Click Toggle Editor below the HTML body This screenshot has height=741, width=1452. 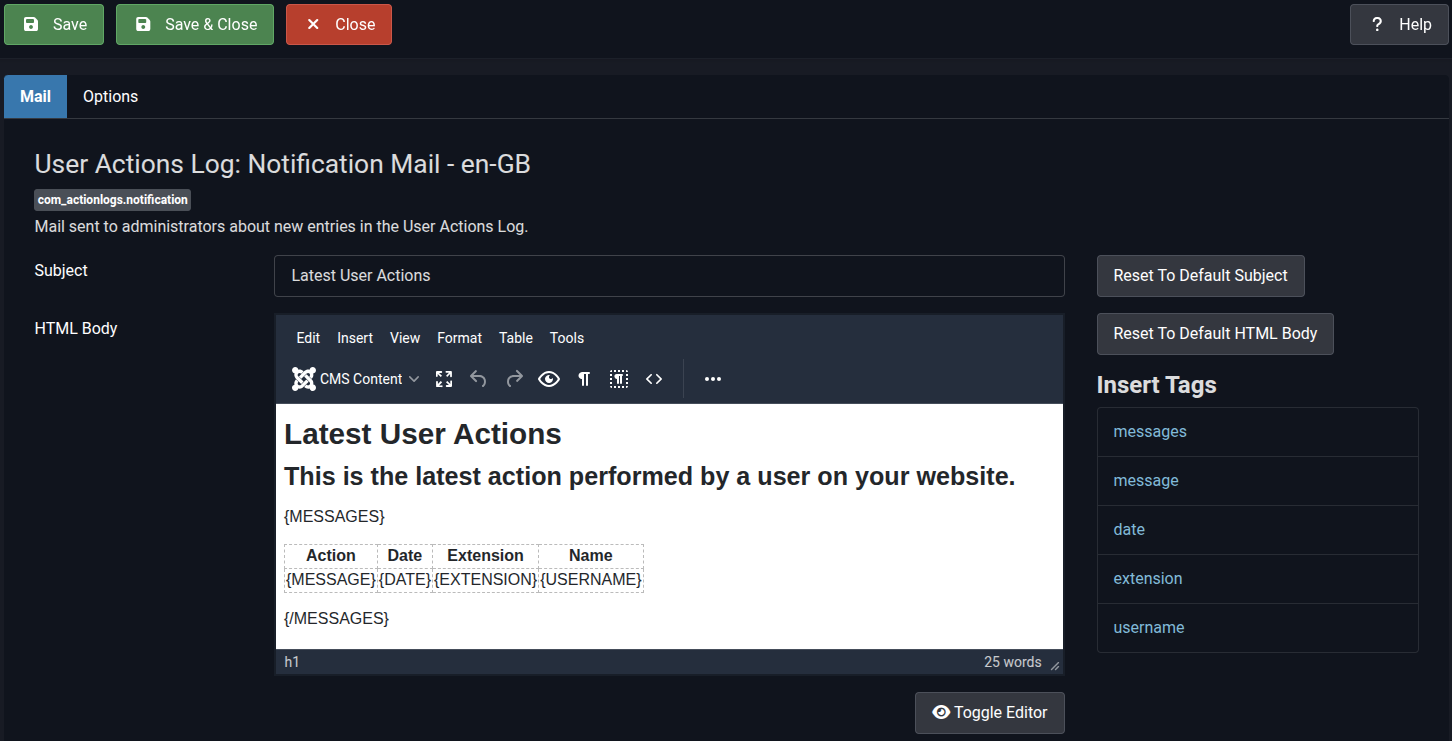pyautogui.click(x=989, y=712)
